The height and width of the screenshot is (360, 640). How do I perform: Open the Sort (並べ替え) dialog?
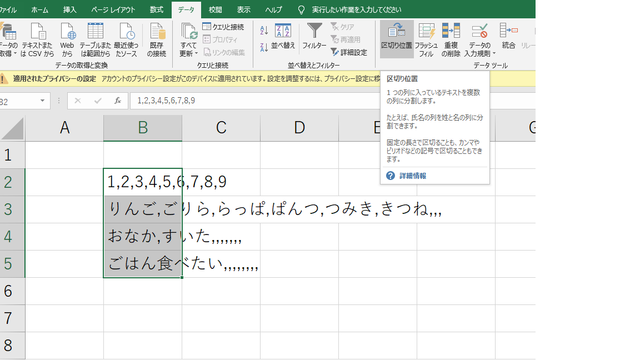283,36
